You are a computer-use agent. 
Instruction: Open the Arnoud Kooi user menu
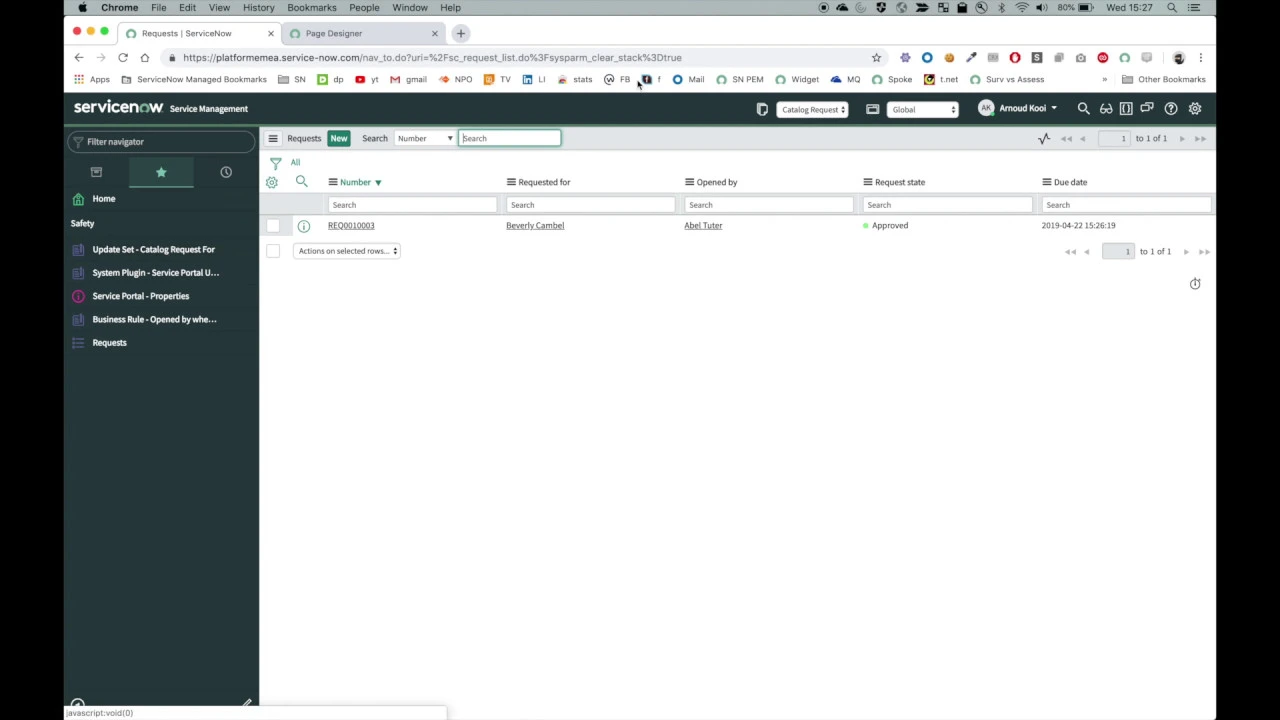coord(1022,108)
